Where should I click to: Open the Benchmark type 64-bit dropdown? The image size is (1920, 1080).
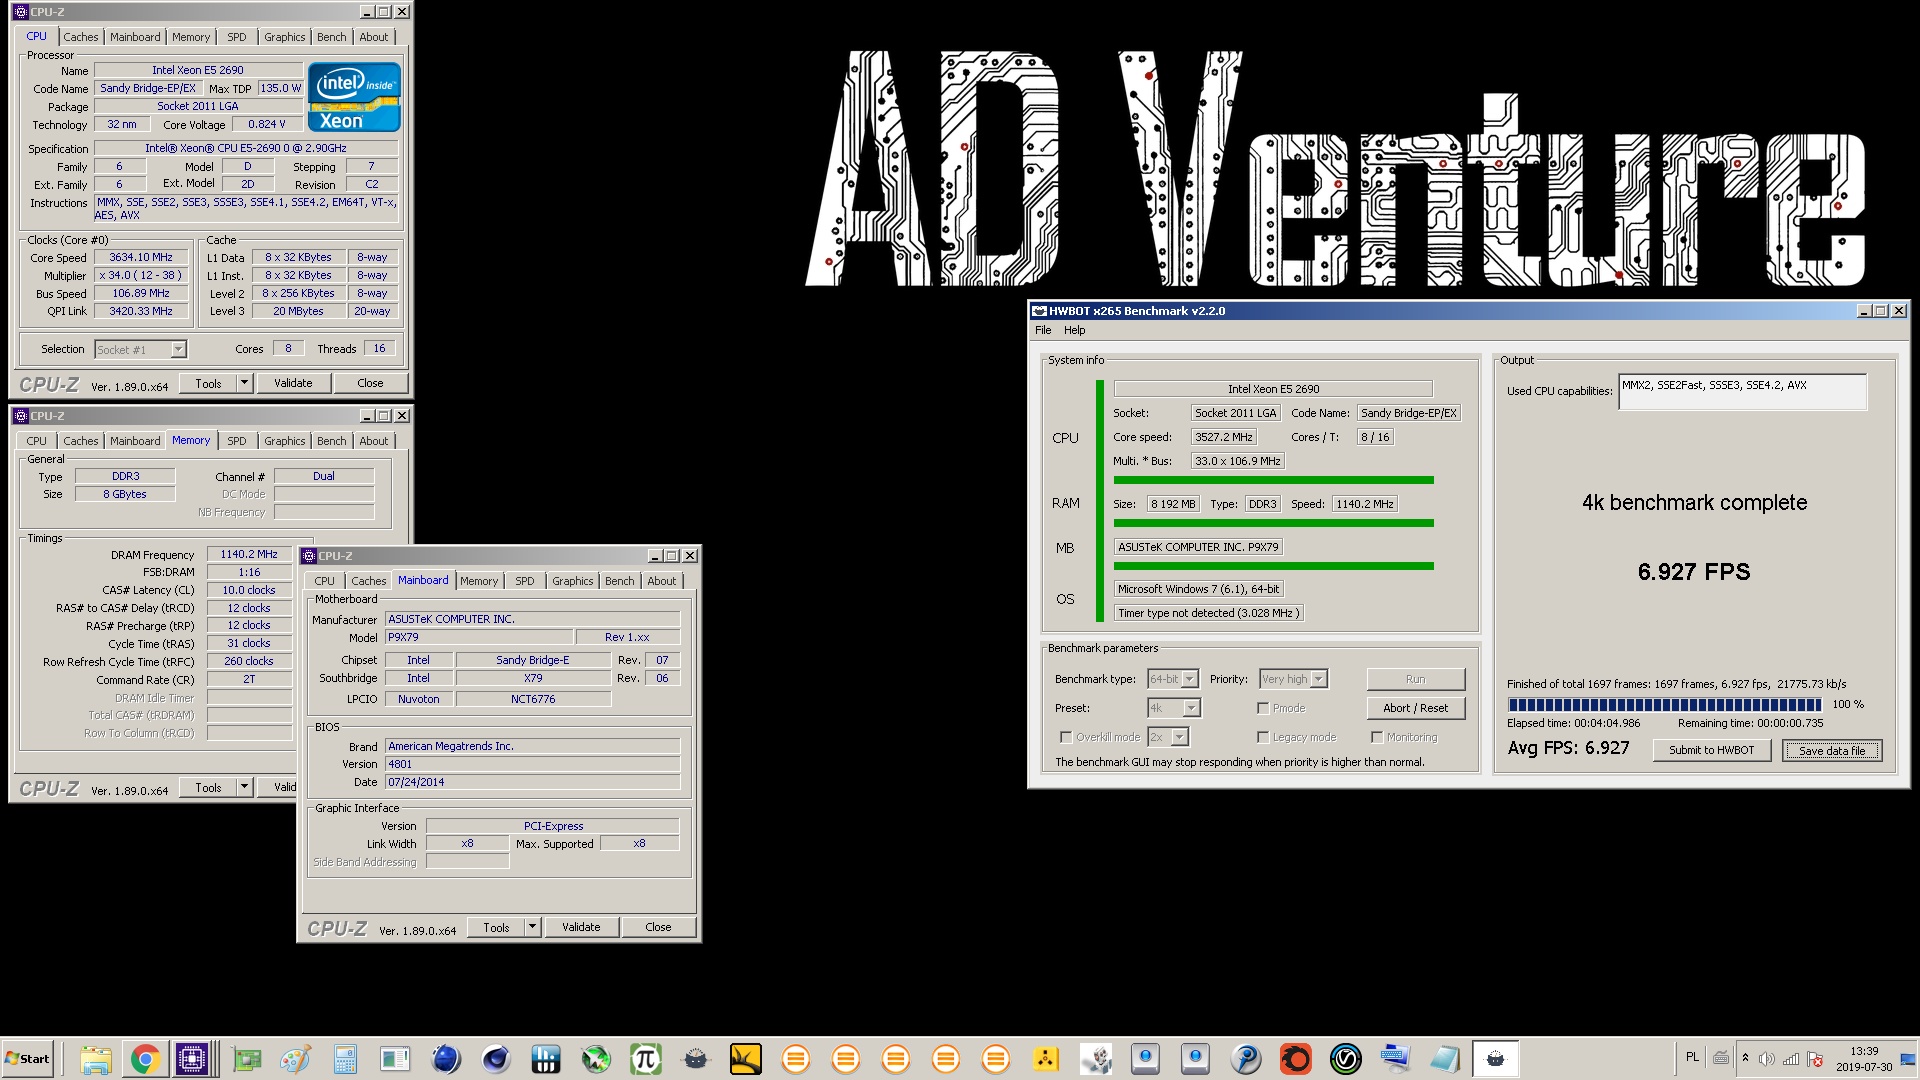pyautogui.click(x=1190, y=679)
